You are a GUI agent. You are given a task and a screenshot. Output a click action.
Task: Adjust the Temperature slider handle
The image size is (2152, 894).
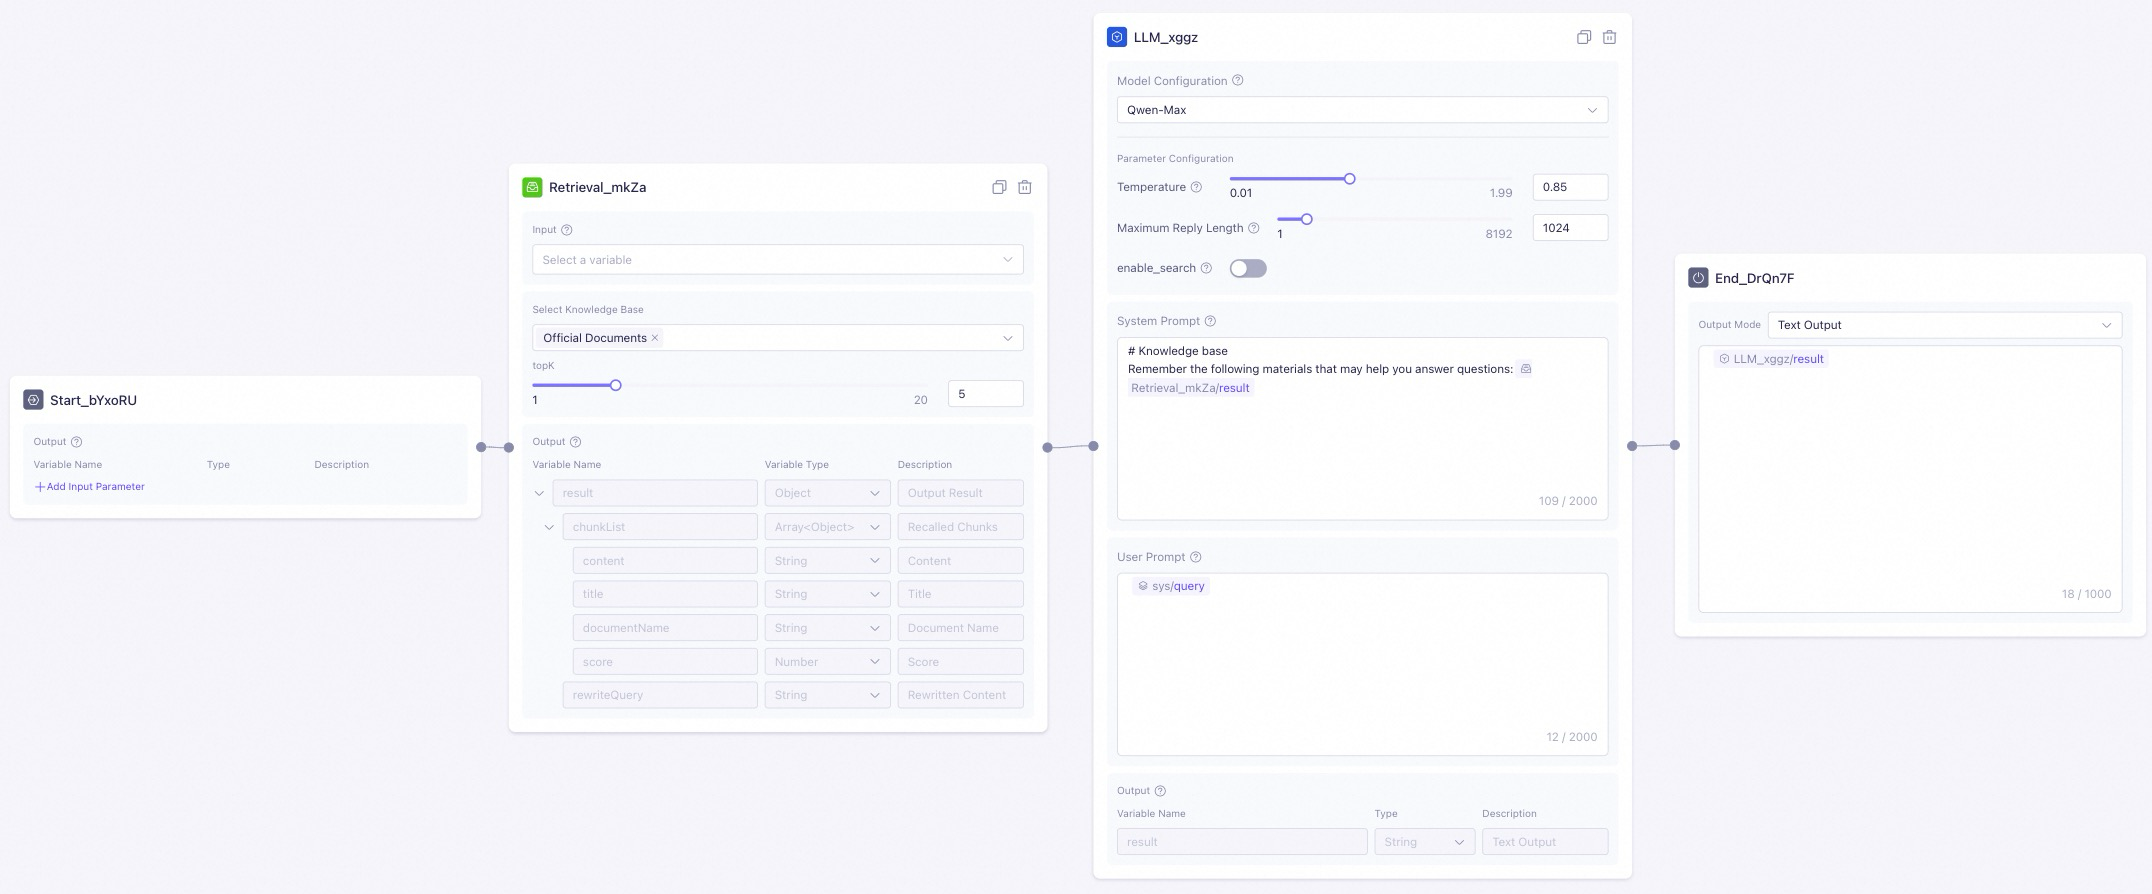tap(1350, 179)
